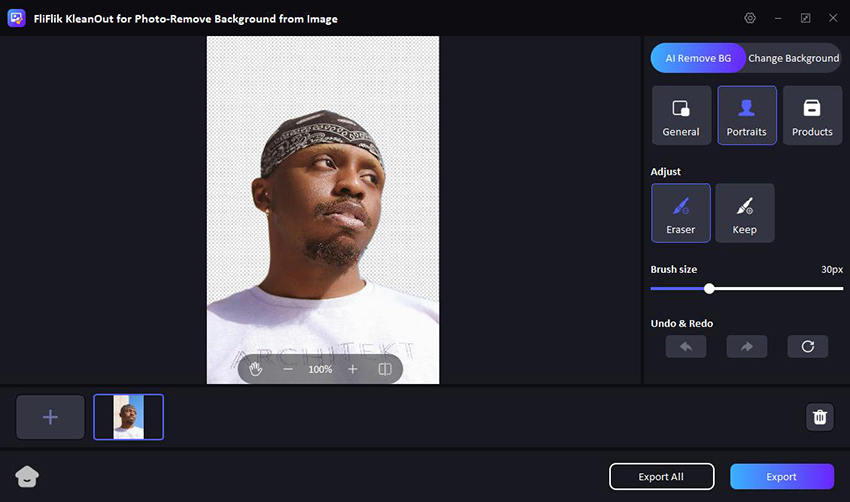Select the Eraser brush mode
This screenshot has height=502, width=850.
coord(681,213)
